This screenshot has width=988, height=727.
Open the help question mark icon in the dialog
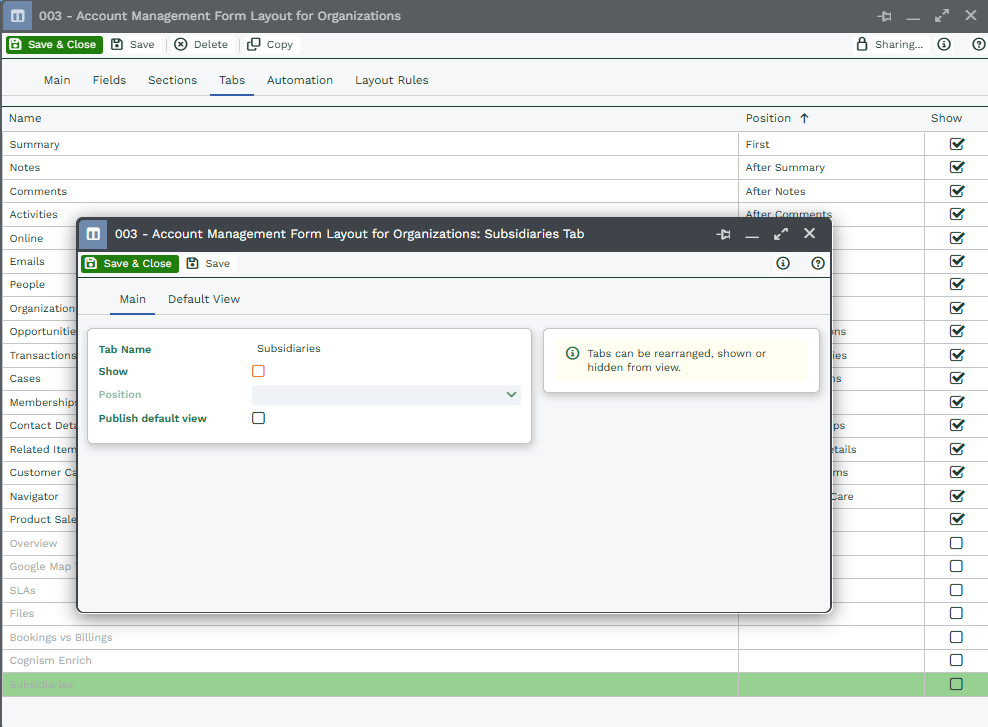click(x=818, y=264)
